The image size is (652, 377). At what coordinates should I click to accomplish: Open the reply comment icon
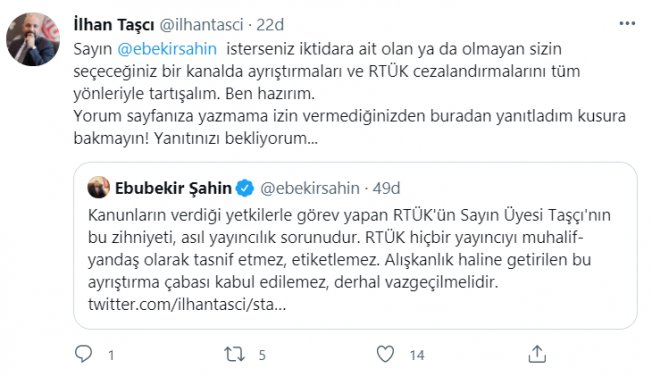pos(83,354)
